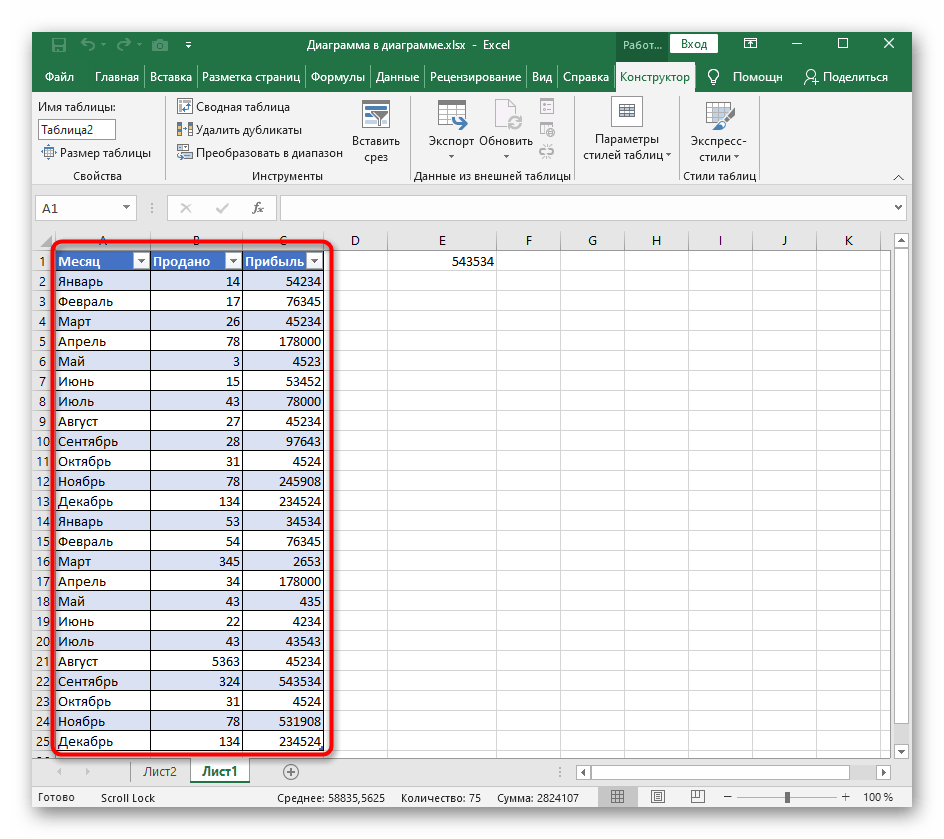The height and width of the screenshot is (839, 944).
Task: Open filter dropdown for Месяц column
Action: [x=140, y=261]
